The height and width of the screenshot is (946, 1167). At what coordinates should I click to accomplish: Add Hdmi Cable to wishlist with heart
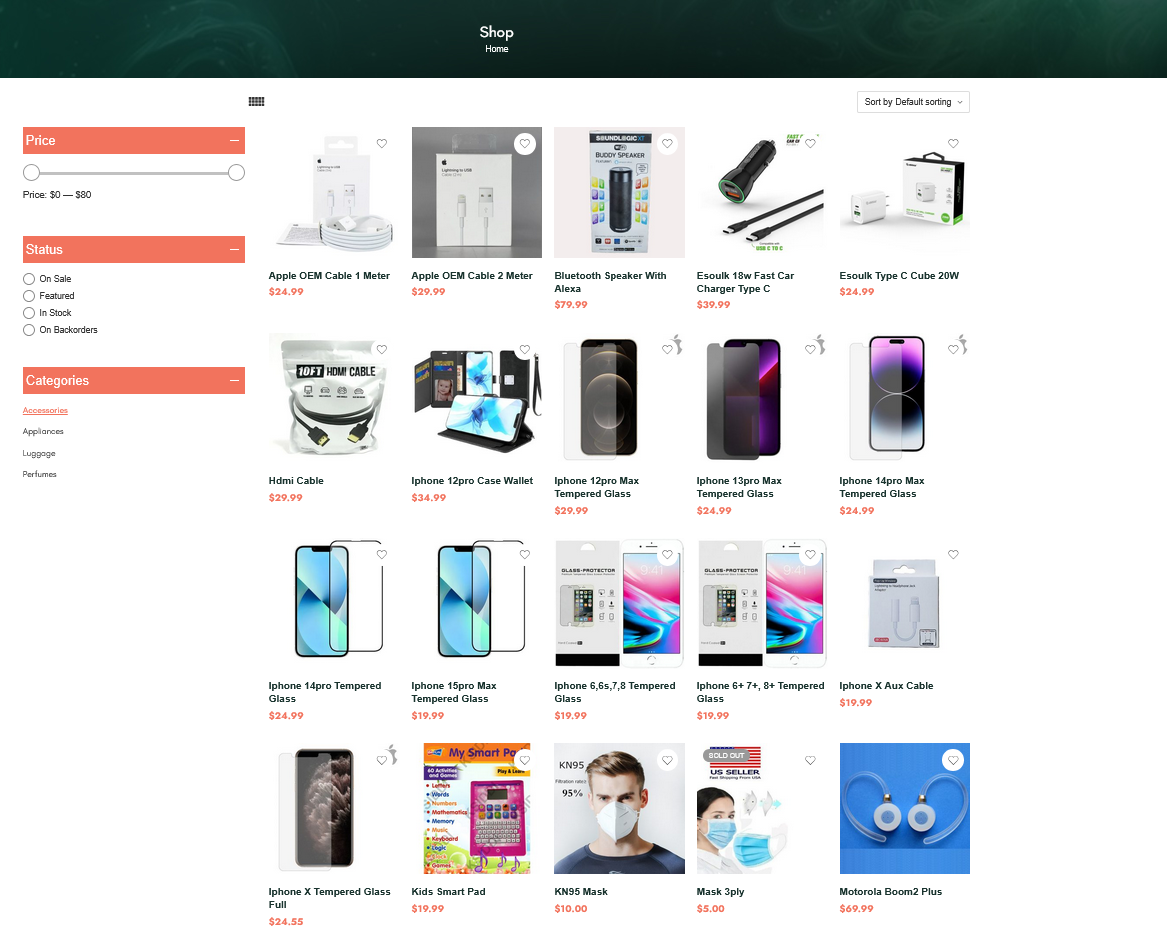[x=382, y=349]
